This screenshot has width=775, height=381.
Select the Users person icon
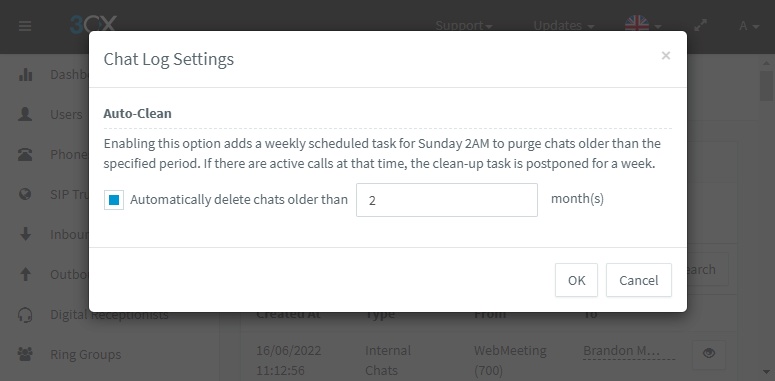[x=25, y=114]
